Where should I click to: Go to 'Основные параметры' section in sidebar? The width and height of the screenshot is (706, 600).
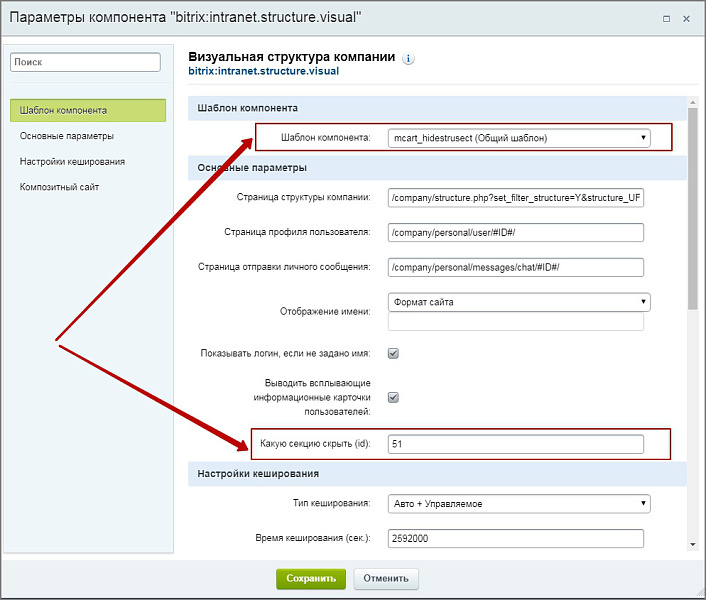click(66, 136)
